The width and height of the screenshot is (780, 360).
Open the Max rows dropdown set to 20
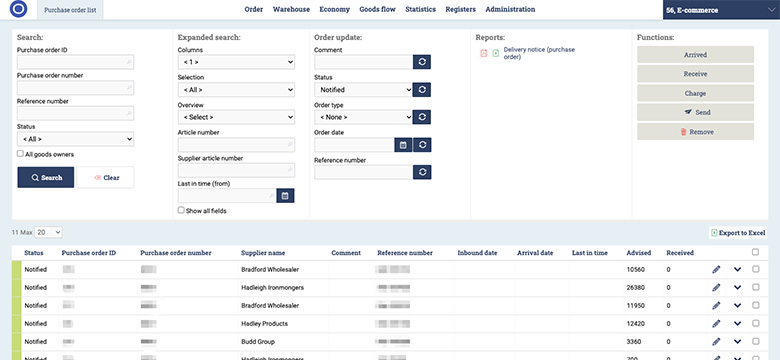48,232
